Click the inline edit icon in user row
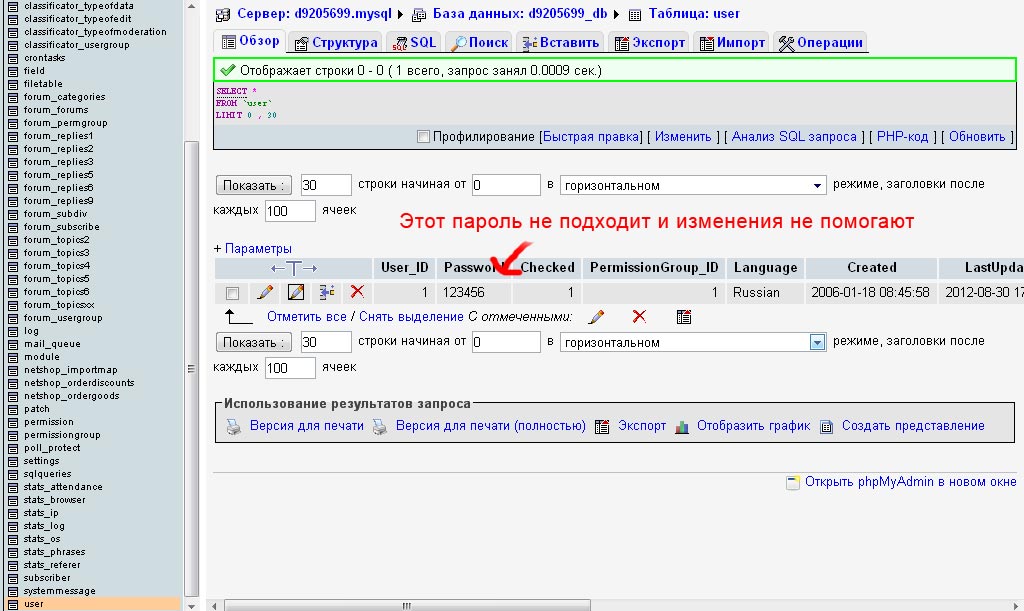Viewport: 1024px width, 611px height. pos(296,293)
